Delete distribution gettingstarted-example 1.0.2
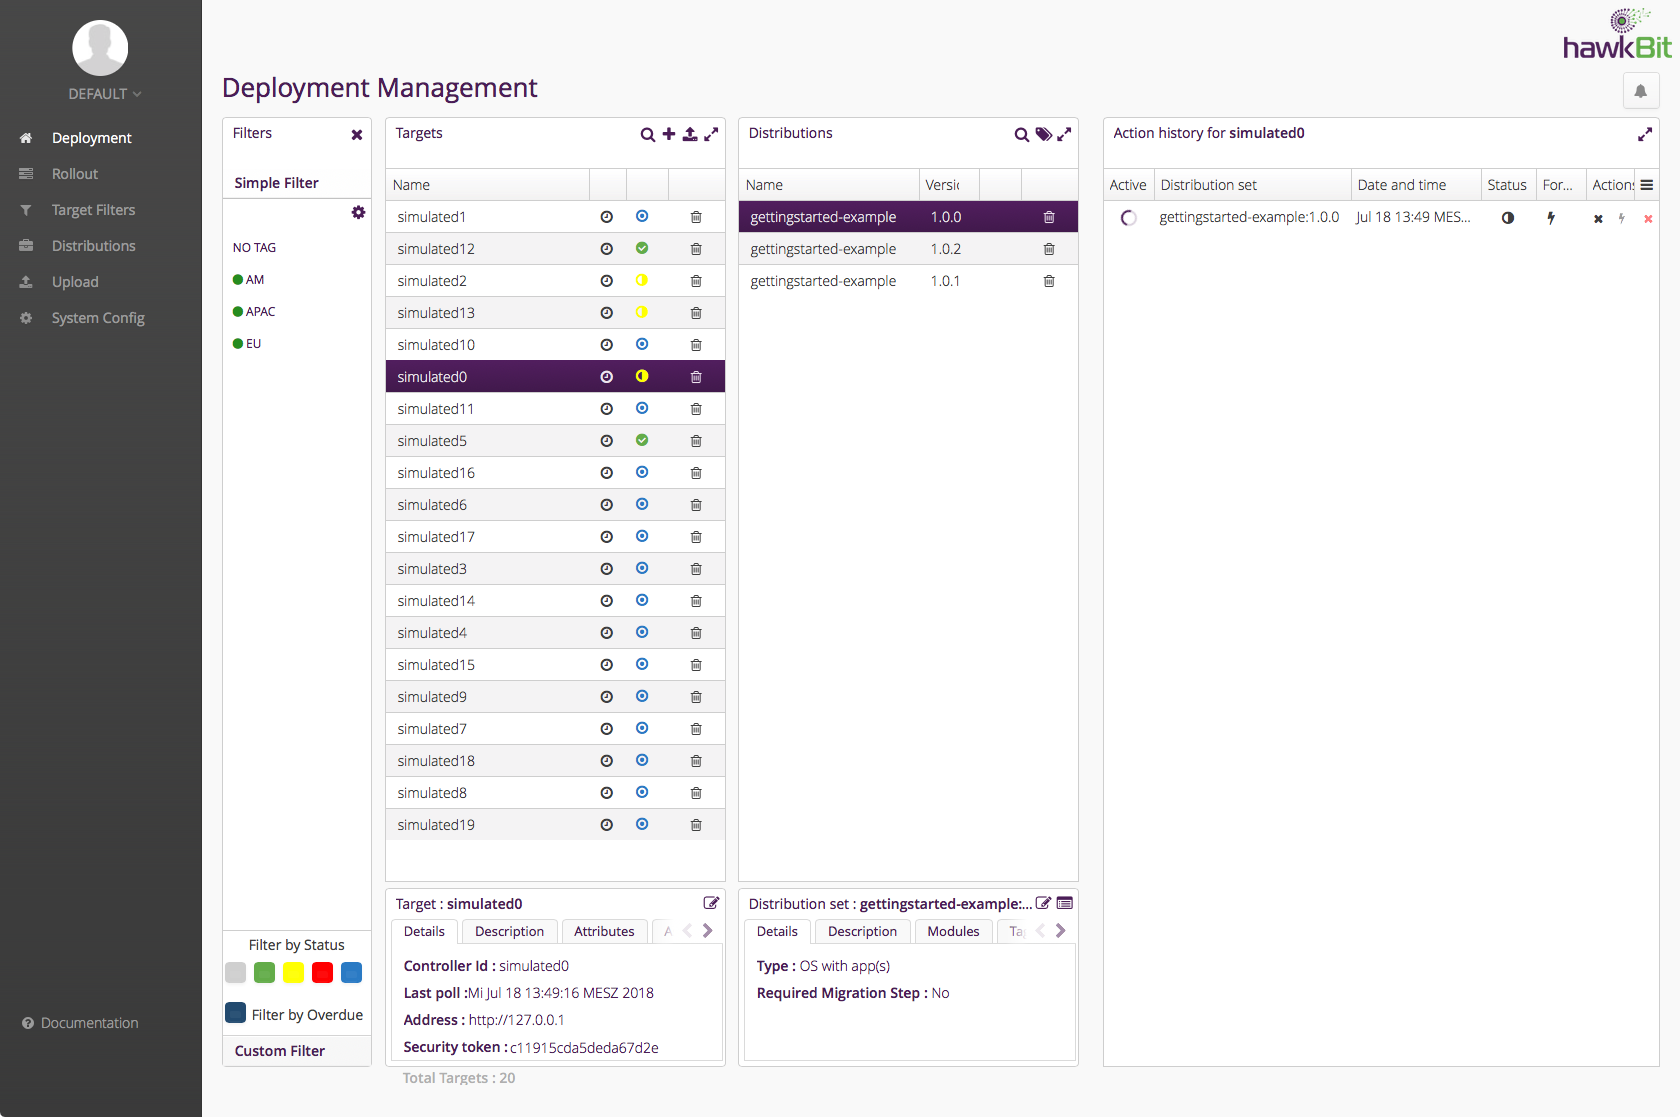 coord(1049,249)
